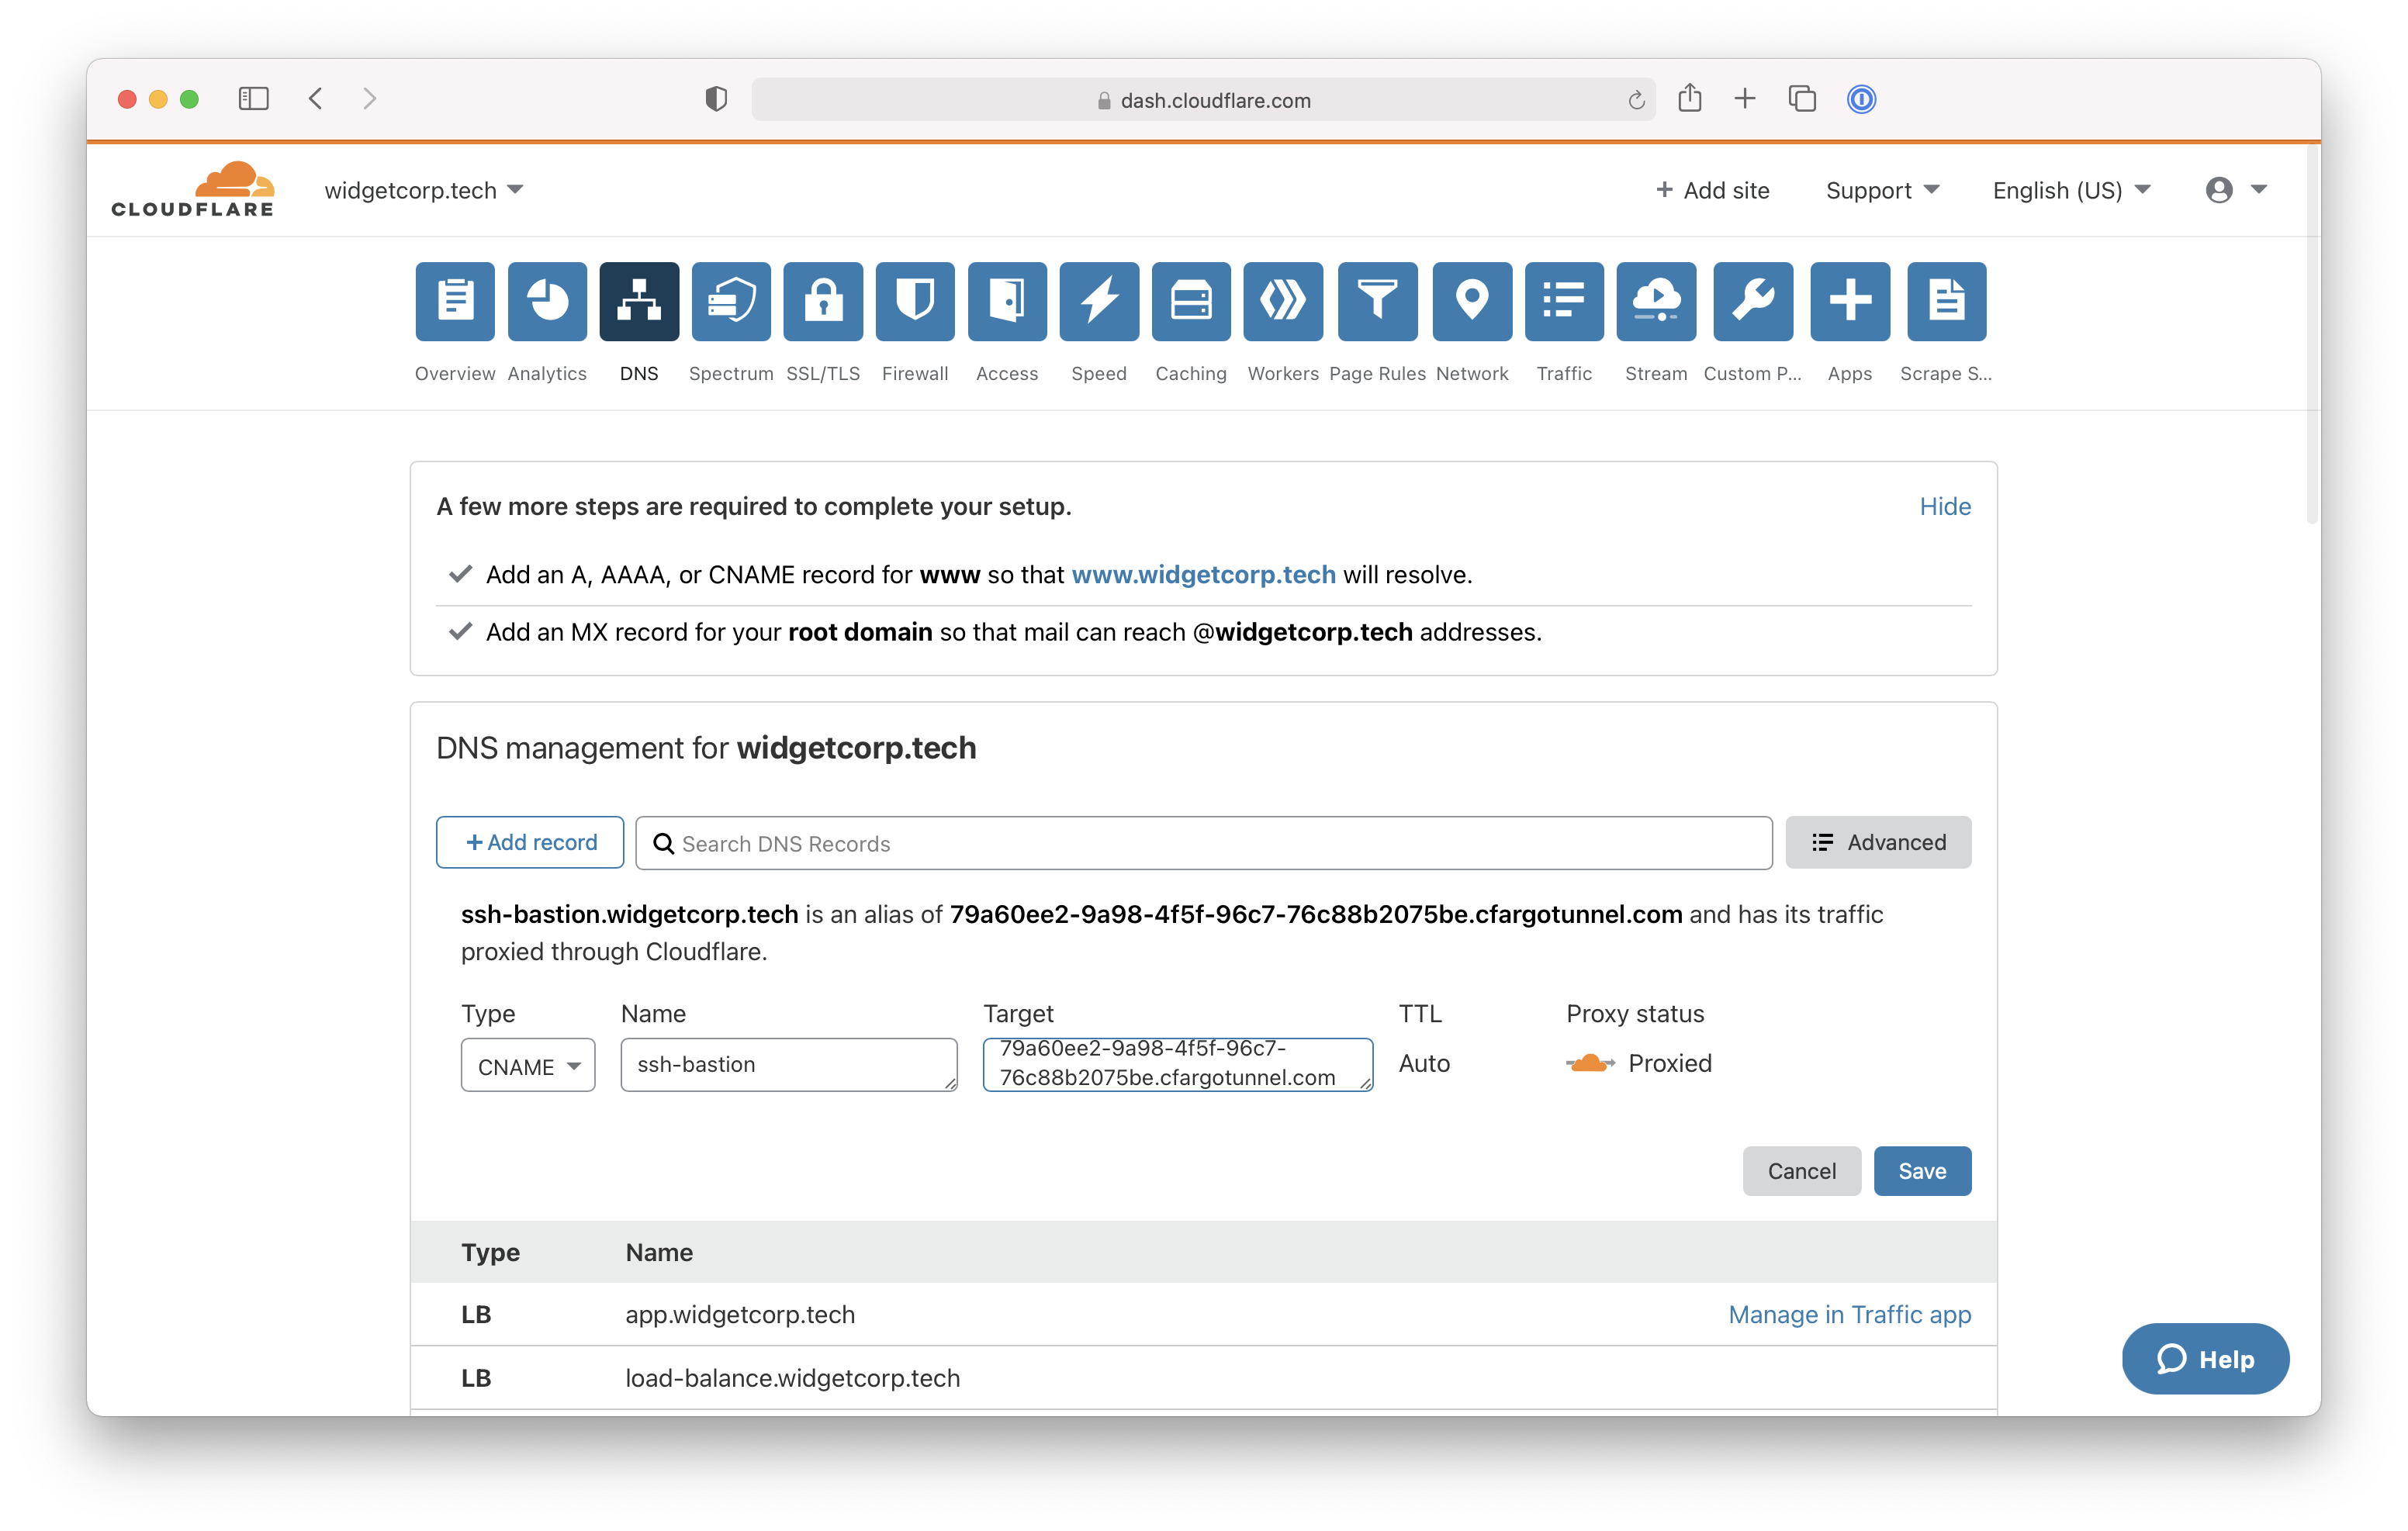Image resolution: width=2408 pixels, height=1531 pixels.
Task: Open the Workers icon
Action: [x=1283, y=301]
